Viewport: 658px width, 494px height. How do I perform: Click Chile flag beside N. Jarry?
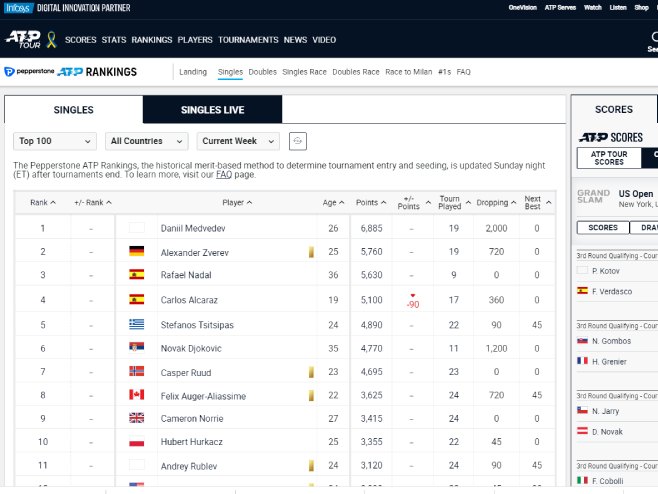pyautogui.click(x=582, y=410)
